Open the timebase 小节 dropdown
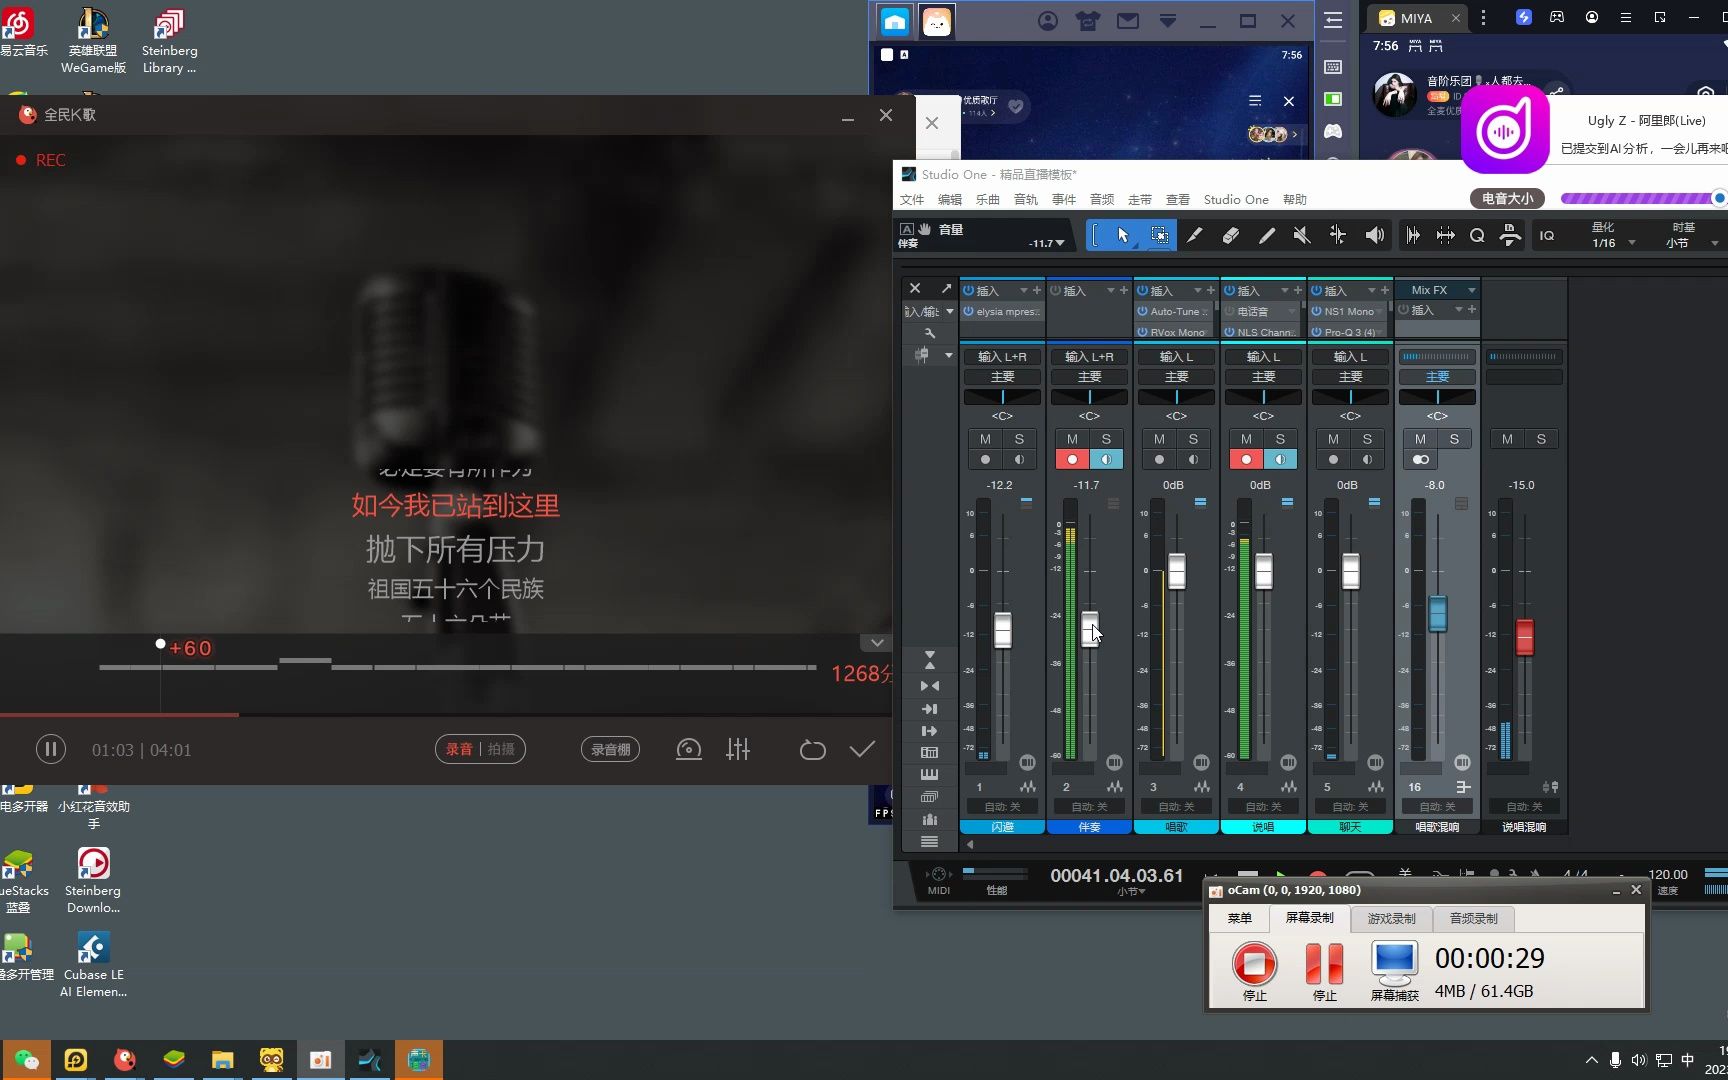This screenshot has width=1728, height=1080. point(1714,243)
